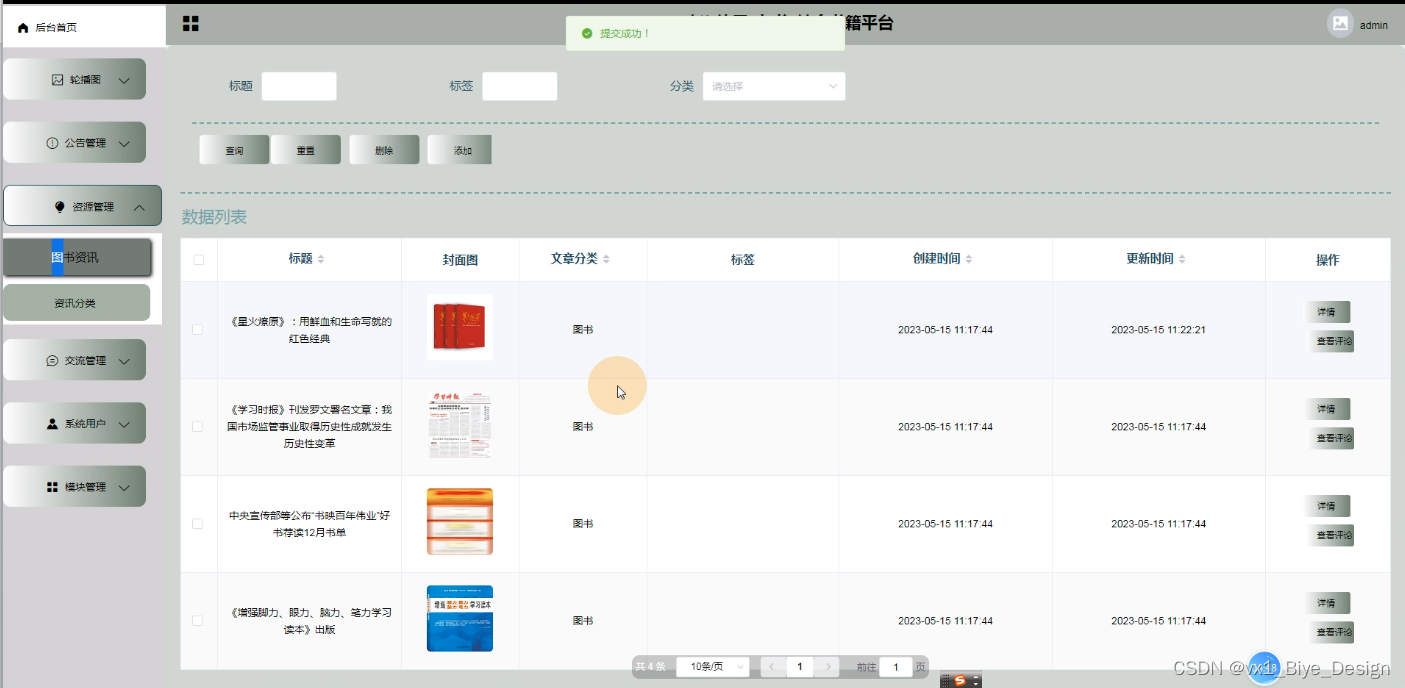1405x688 pixels.
Task: Click the user icon beside 系统用户
Action: [x=52, y=424]
